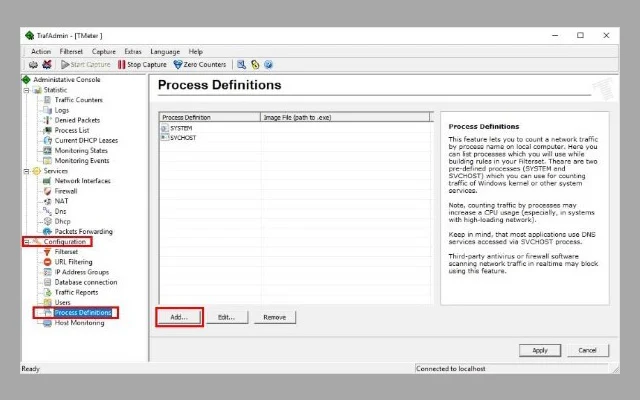Select Traffic Reports icon in tree
Screen dimensions: 640x400
(x=47, y=292)
